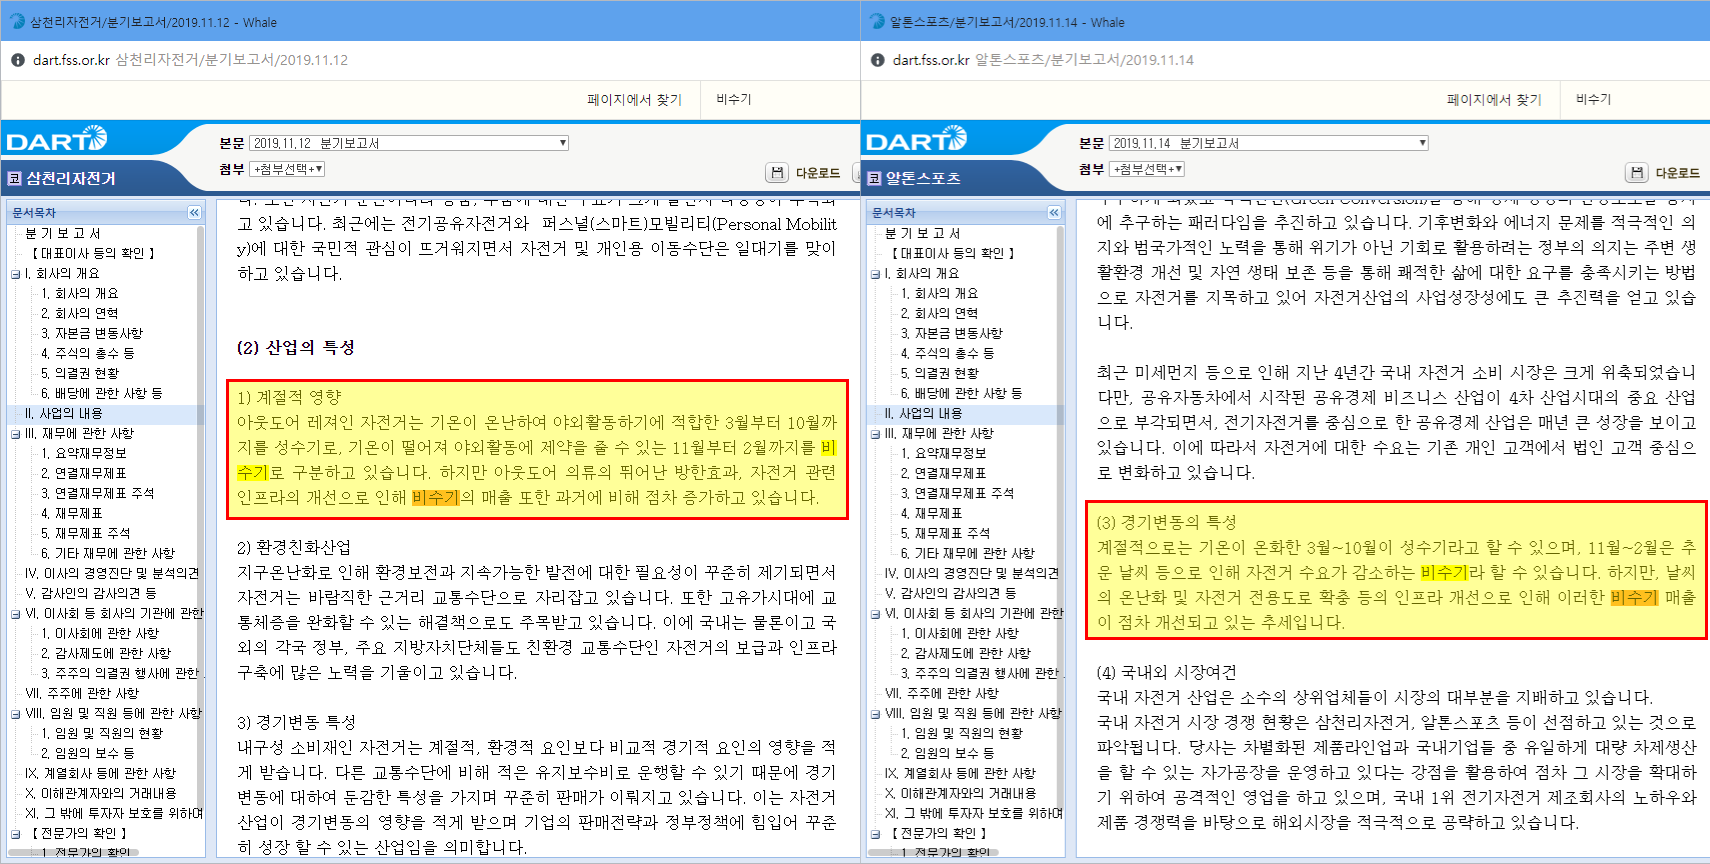Open 1. 요약재무정보 in the left window tree
Viewport: 1710px width, 864px height.
click(83, 453)
